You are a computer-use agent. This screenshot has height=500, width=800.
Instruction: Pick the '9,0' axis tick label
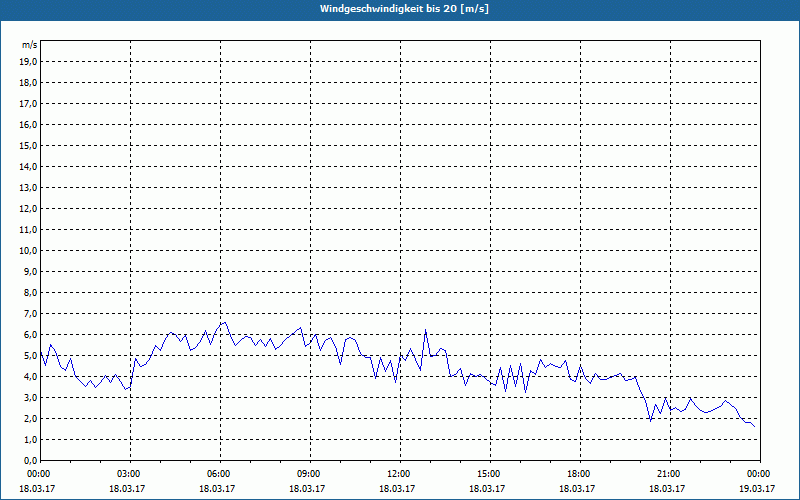[x=30, y=271]
